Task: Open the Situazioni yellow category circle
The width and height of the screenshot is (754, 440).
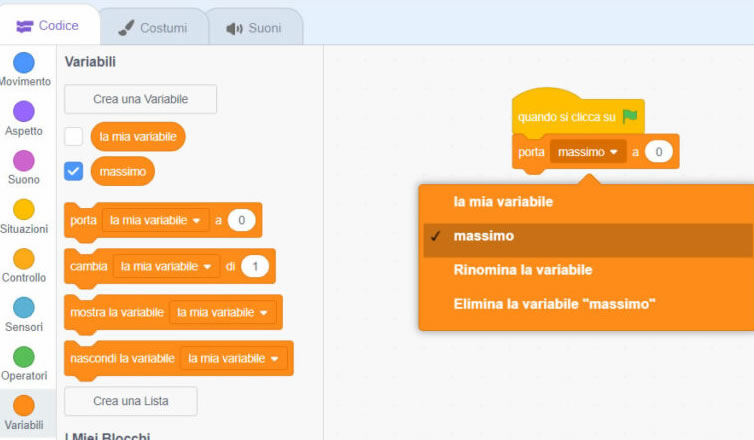Action: 24,210
